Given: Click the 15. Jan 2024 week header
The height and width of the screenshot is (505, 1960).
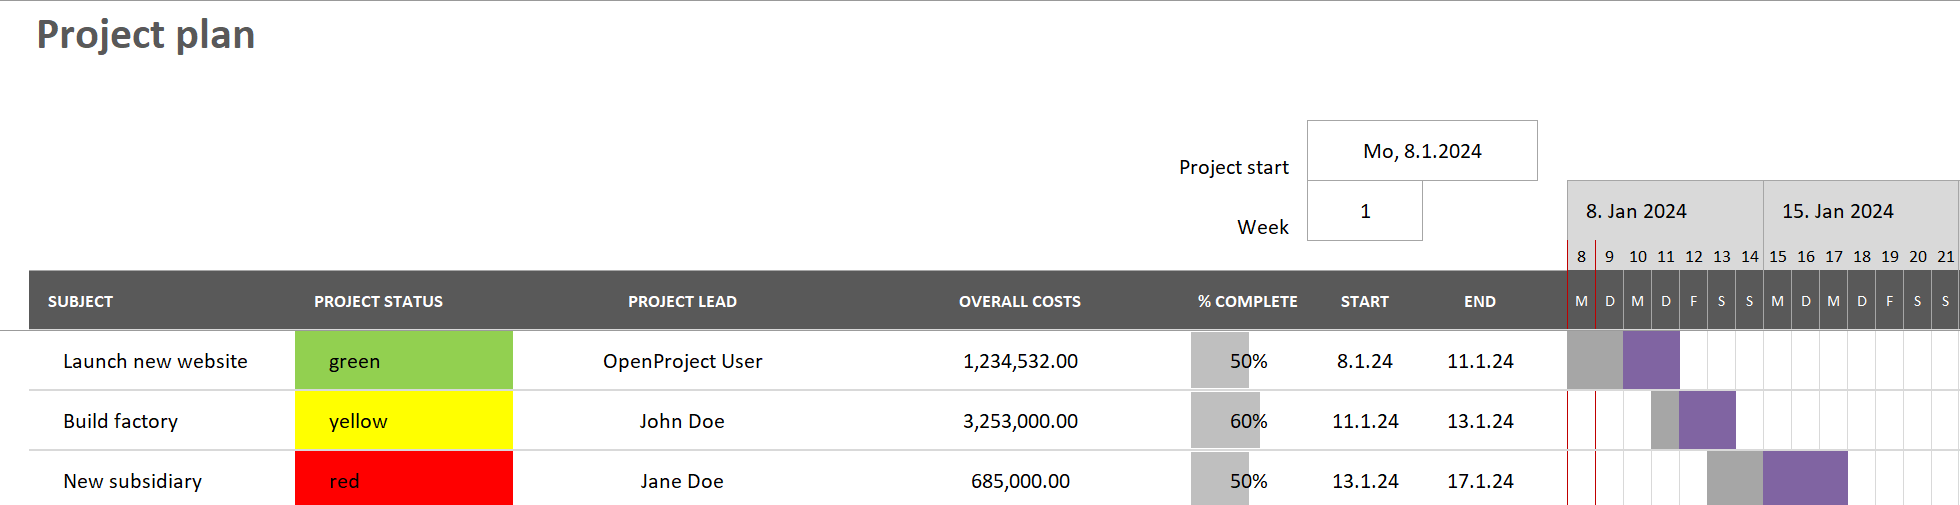Looking at the screenshot, I should coord(1837,211).
